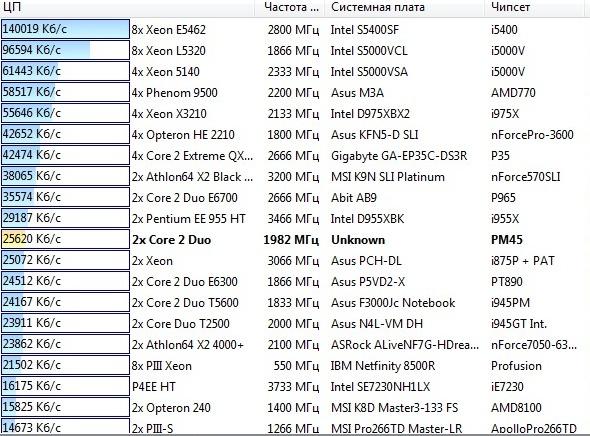This screenshot has width=590, height=436.
Task: Click the nForcePro-3600 chipset cell
Action: point(532,135)
